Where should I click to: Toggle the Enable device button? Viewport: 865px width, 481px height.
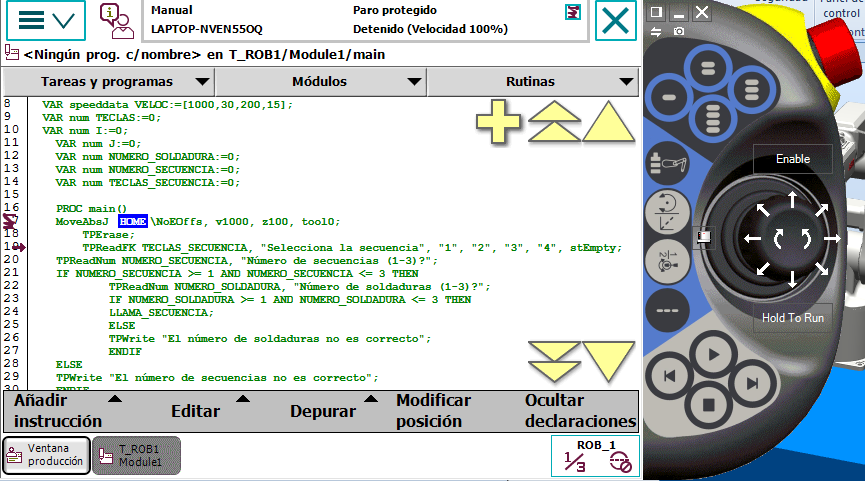(x=793, y=159)
